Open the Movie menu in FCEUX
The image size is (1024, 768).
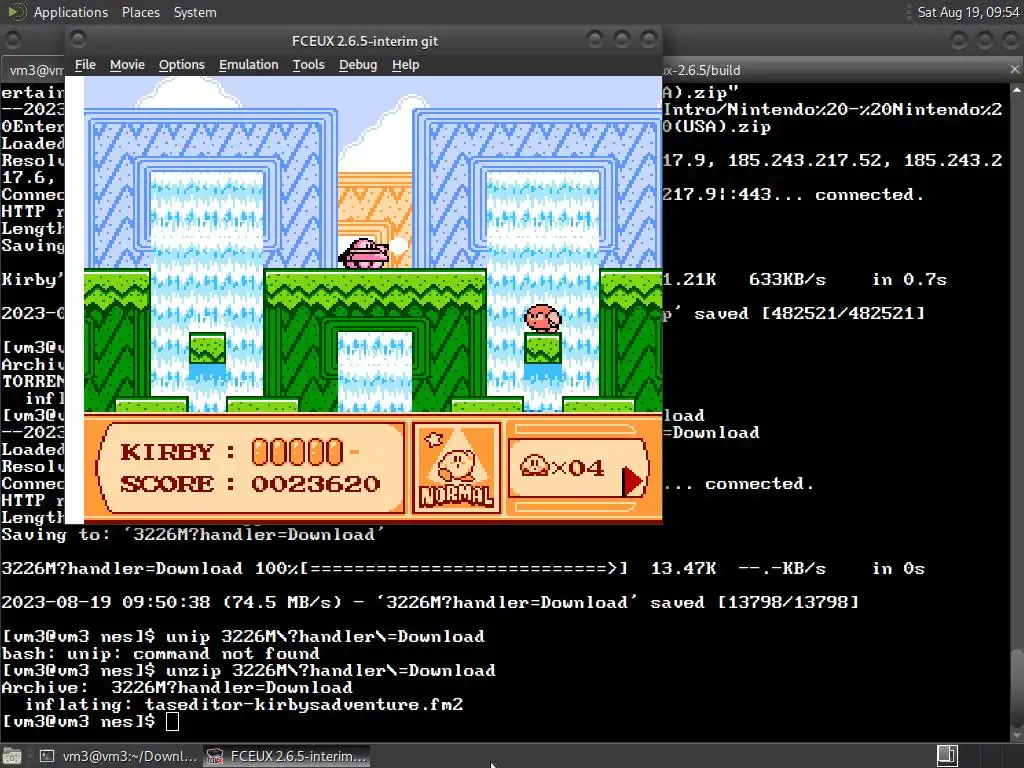tap(127, 65)
